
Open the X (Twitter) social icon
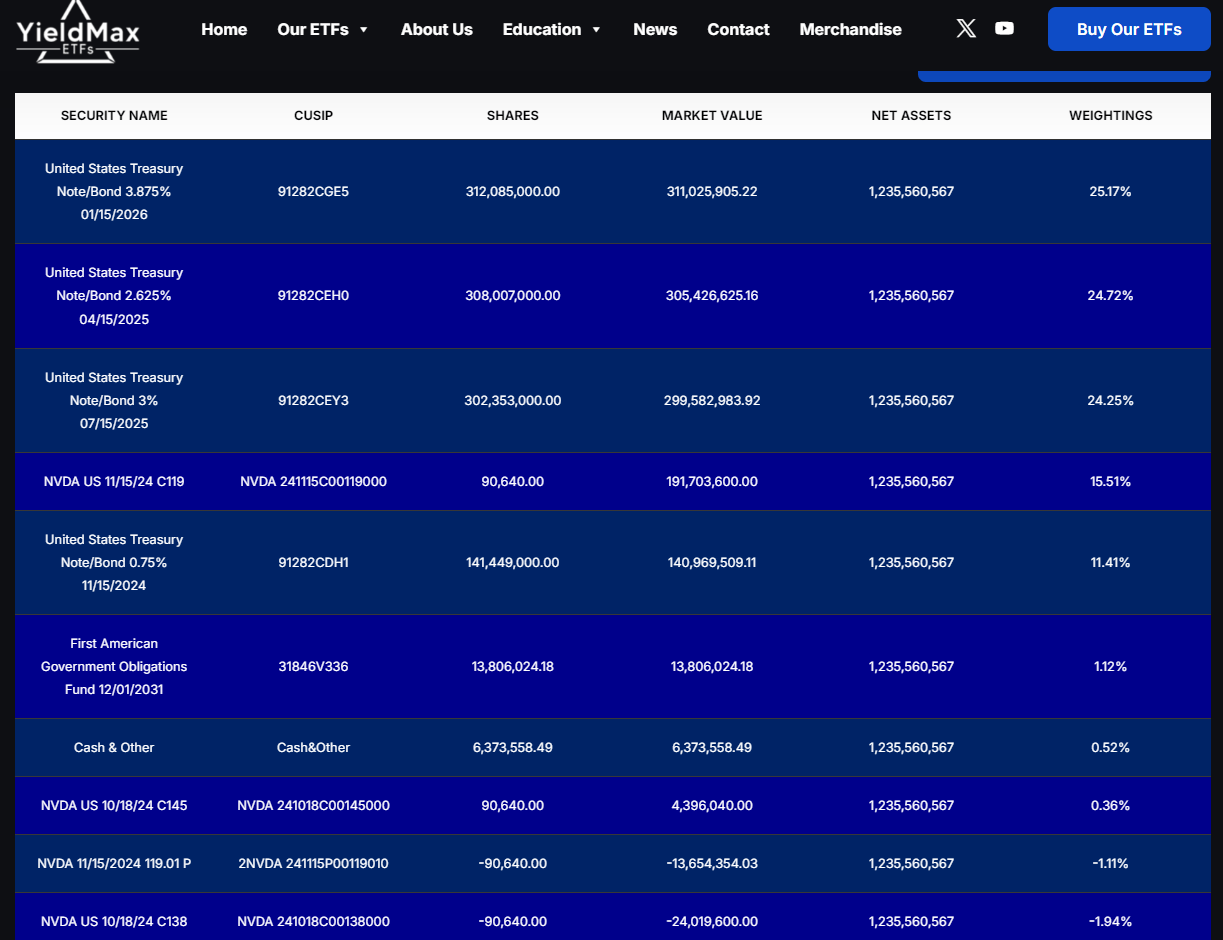pos(966,29)
